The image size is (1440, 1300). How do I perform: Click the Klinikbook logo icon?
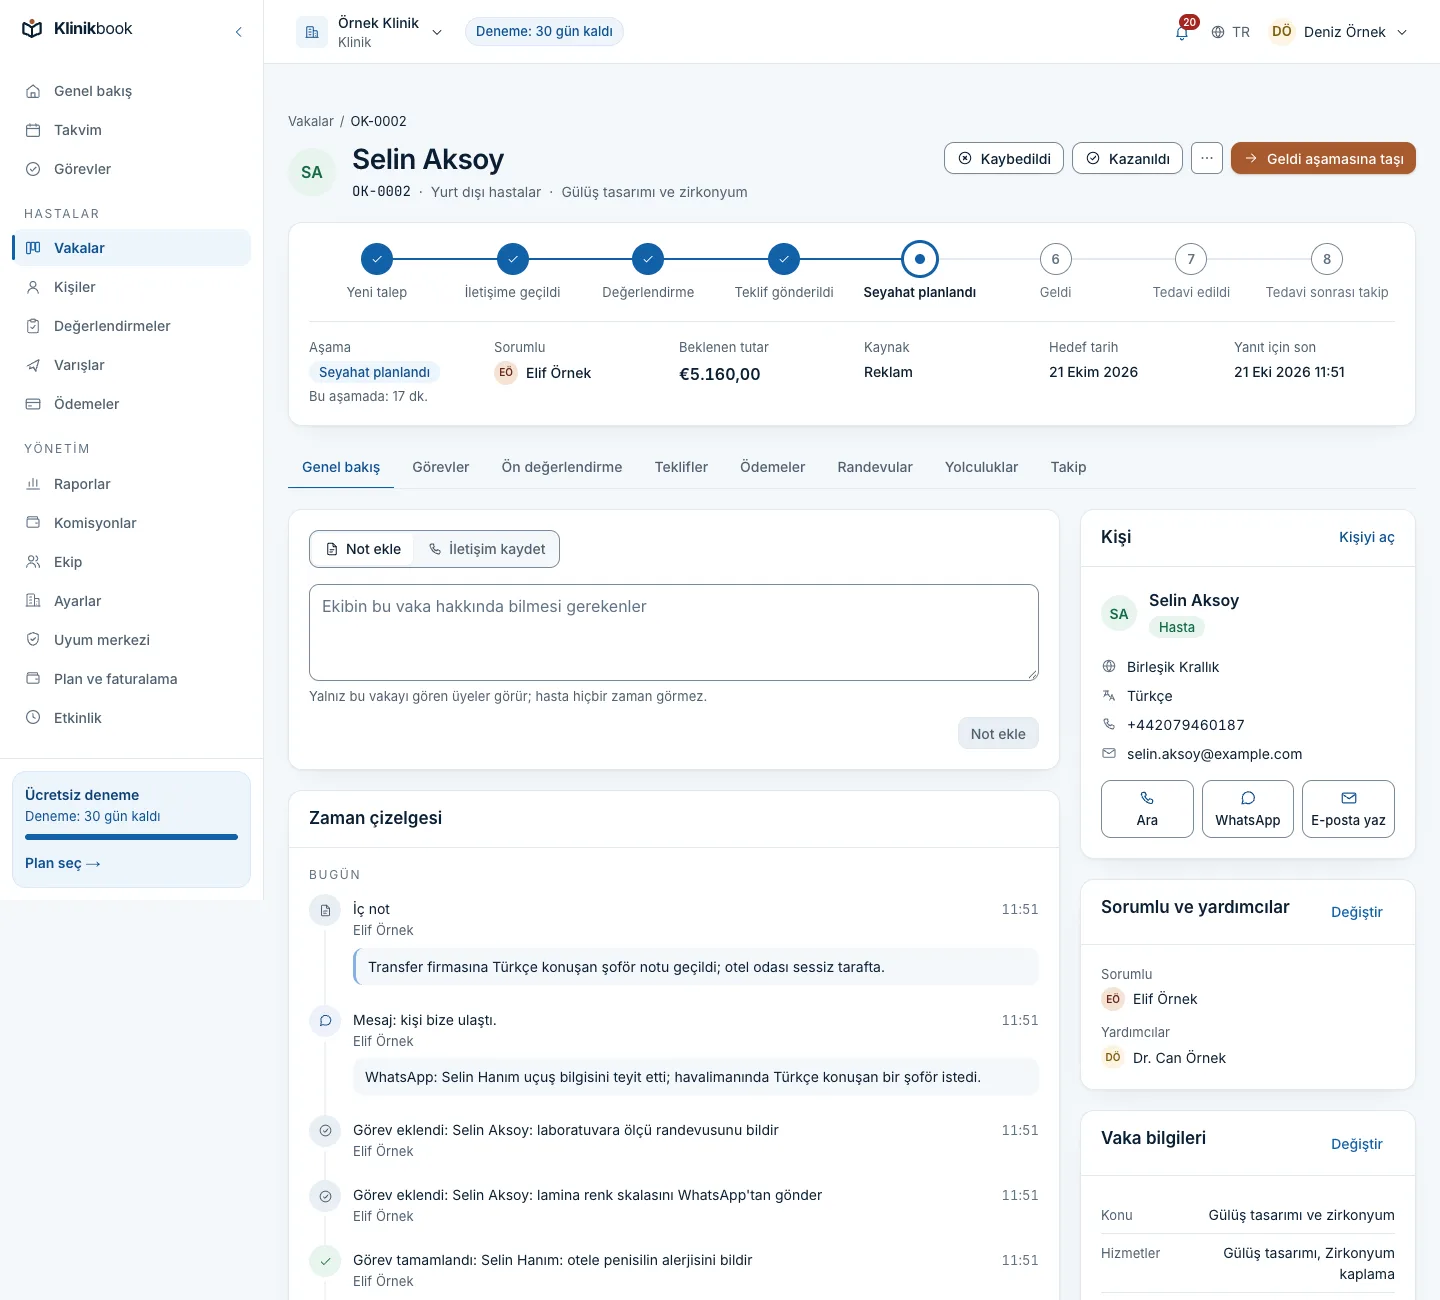click(33, 29)
